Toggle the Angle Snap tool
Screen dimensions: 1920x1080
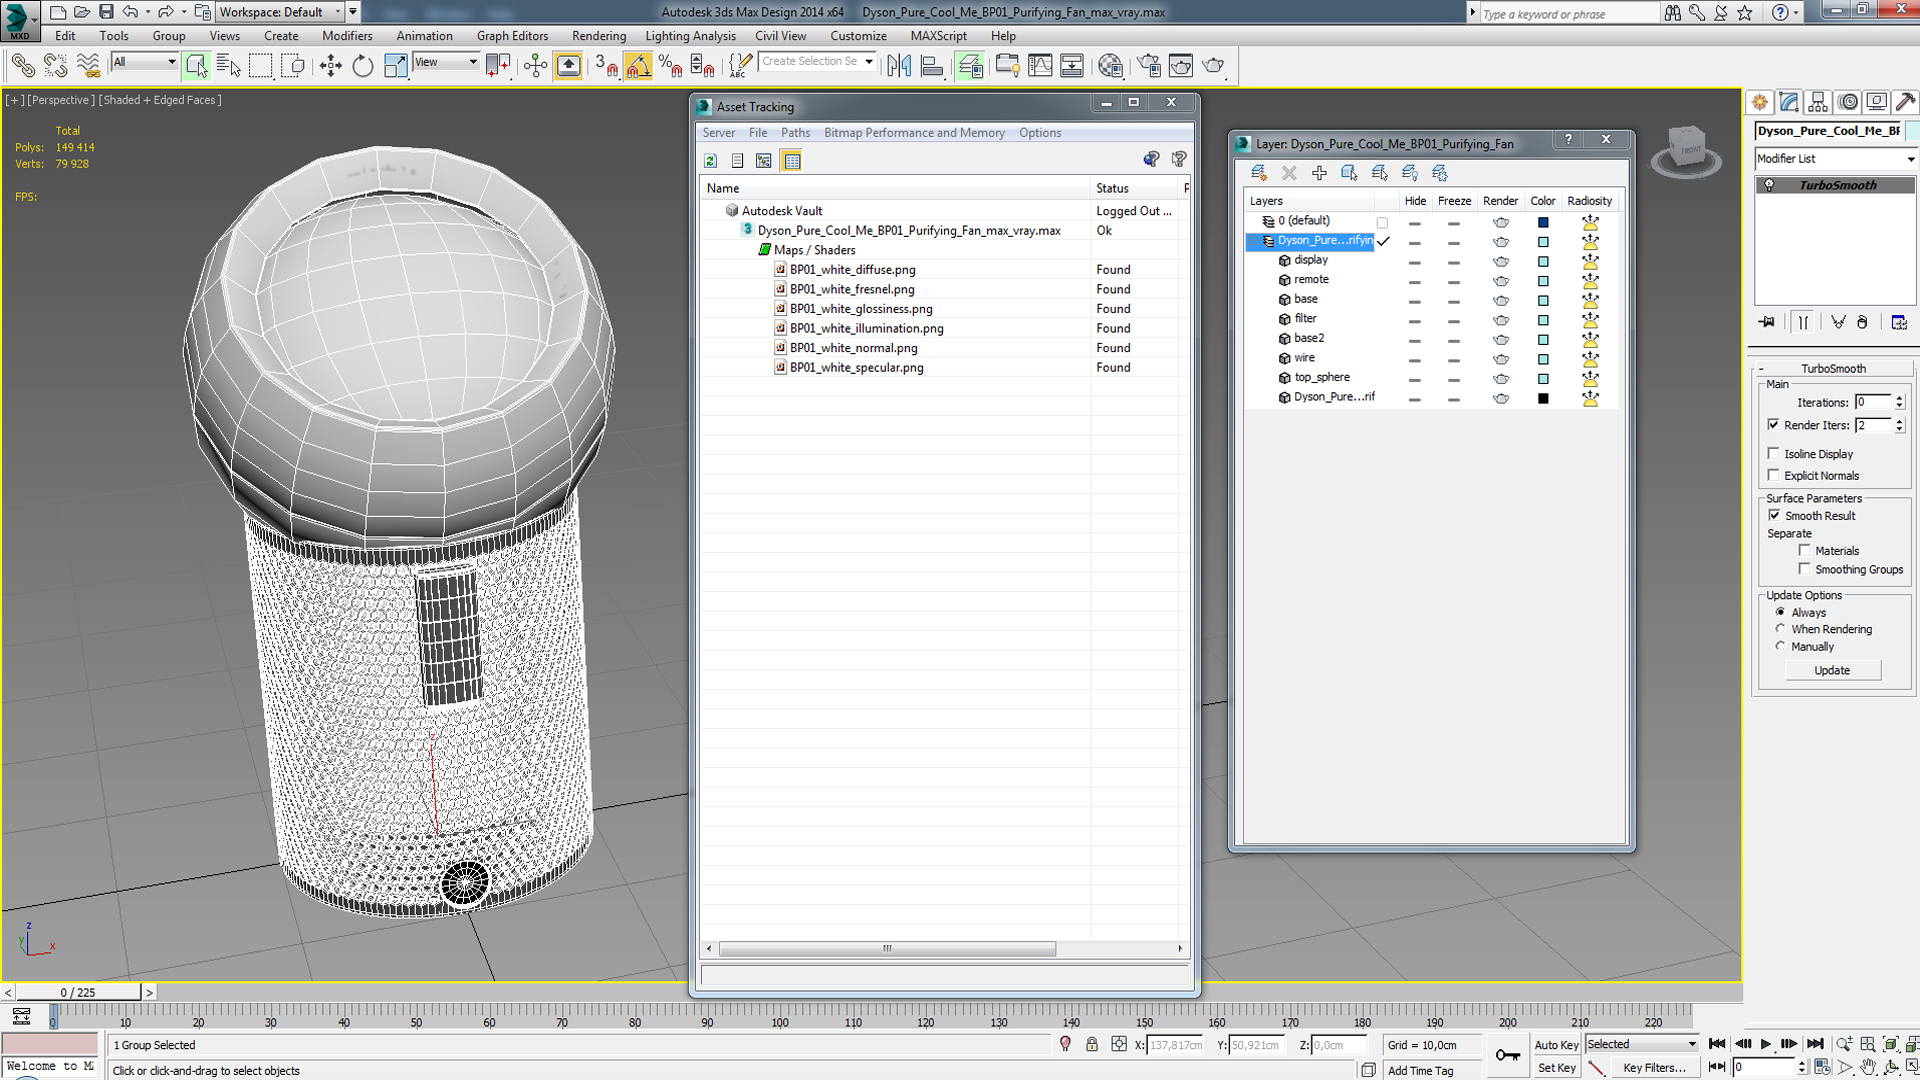[x=638, y=66]
